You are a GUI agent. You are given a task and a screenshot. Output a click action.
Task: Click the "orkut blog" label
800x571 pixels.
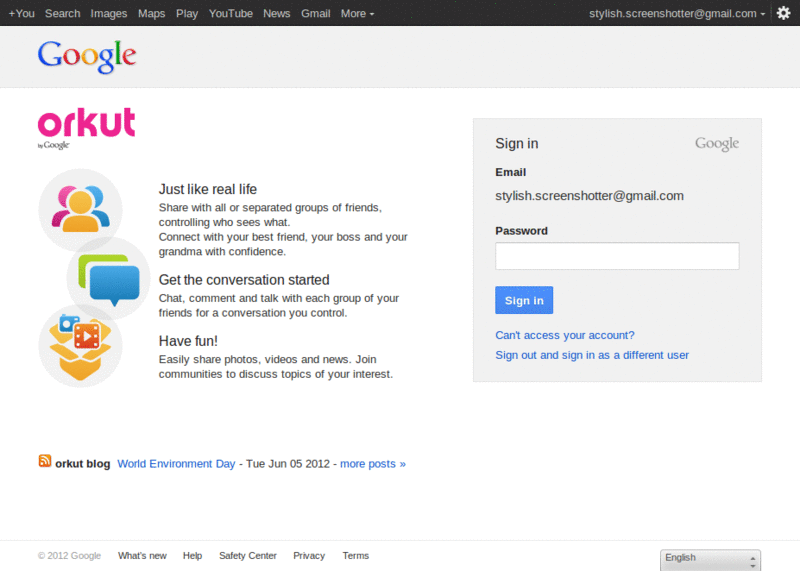point(82,464)
